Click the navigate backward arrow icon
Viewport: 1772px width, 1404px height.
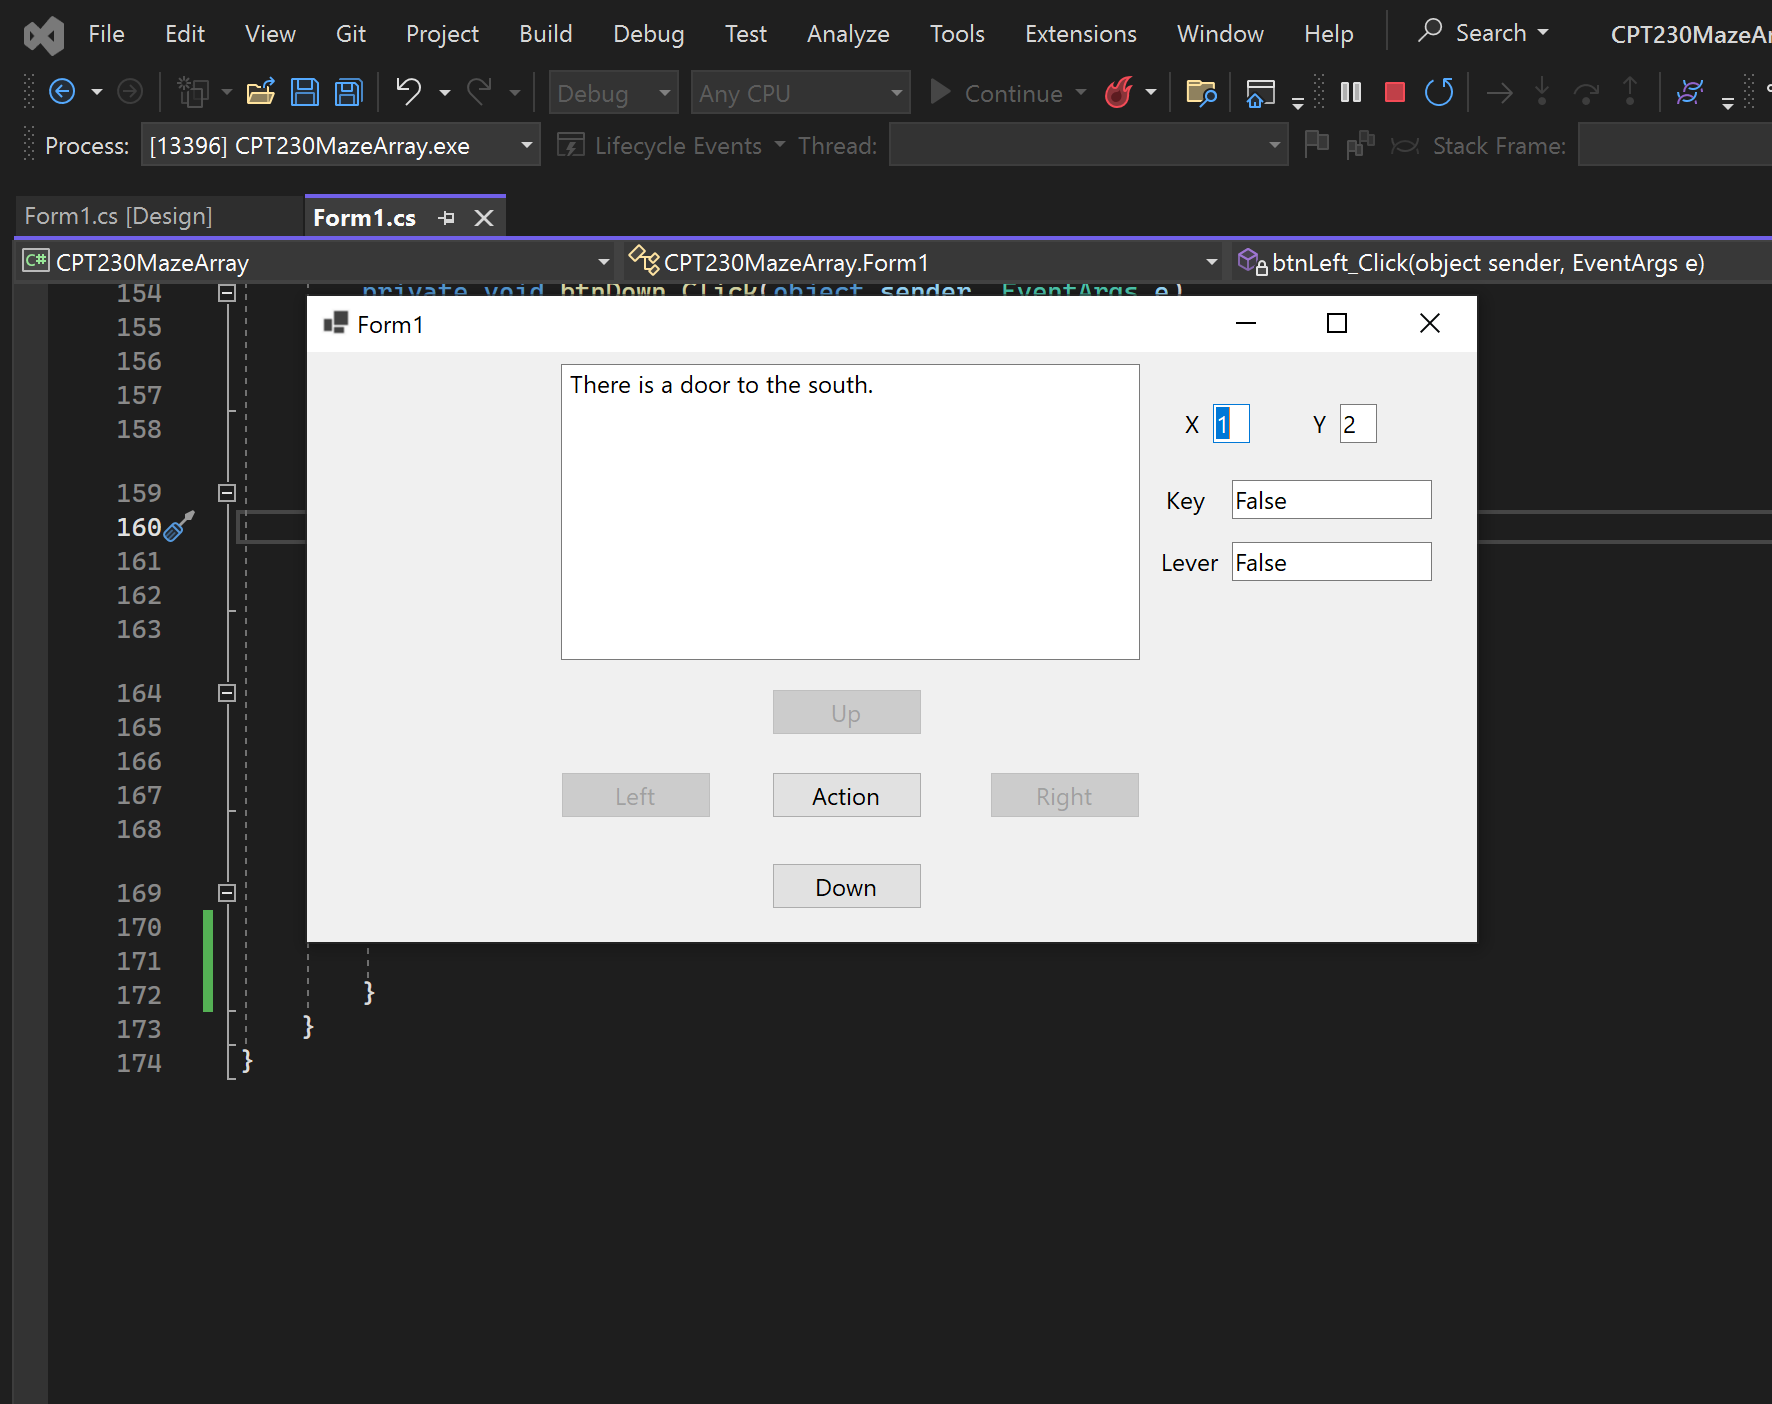[x=62, y=91]
